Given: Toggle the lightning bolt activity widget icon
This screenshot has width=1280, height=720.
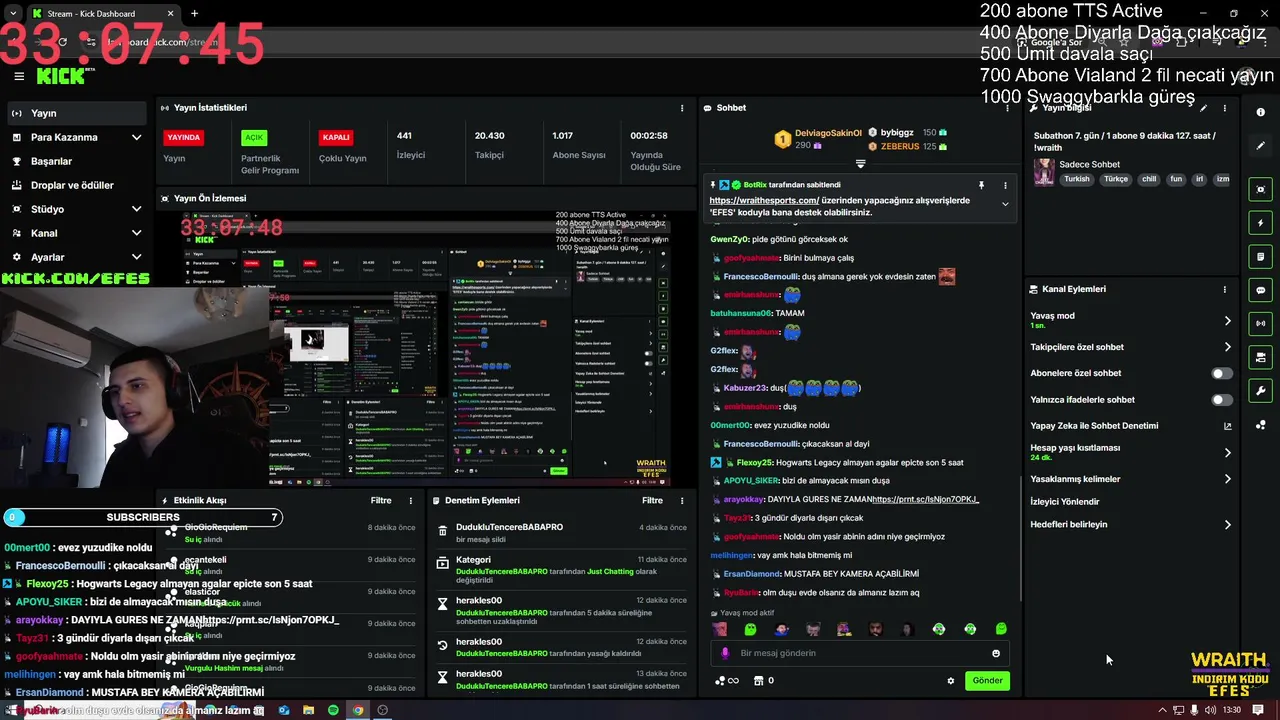Looking at the screenshot, I should (x=1261, y=223).
